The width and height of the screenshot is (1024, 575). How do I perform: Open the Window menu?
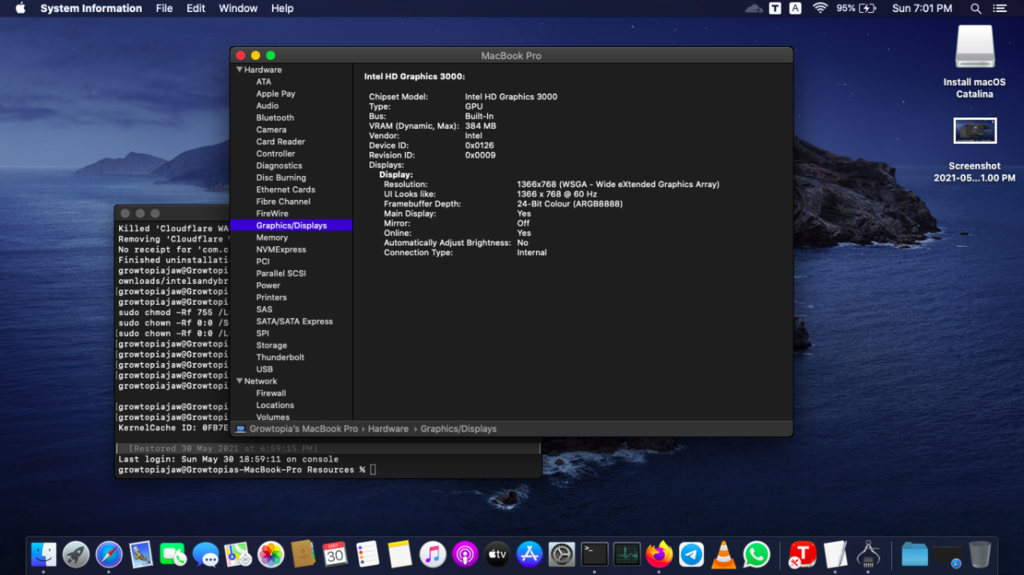(x=238, y=8)
